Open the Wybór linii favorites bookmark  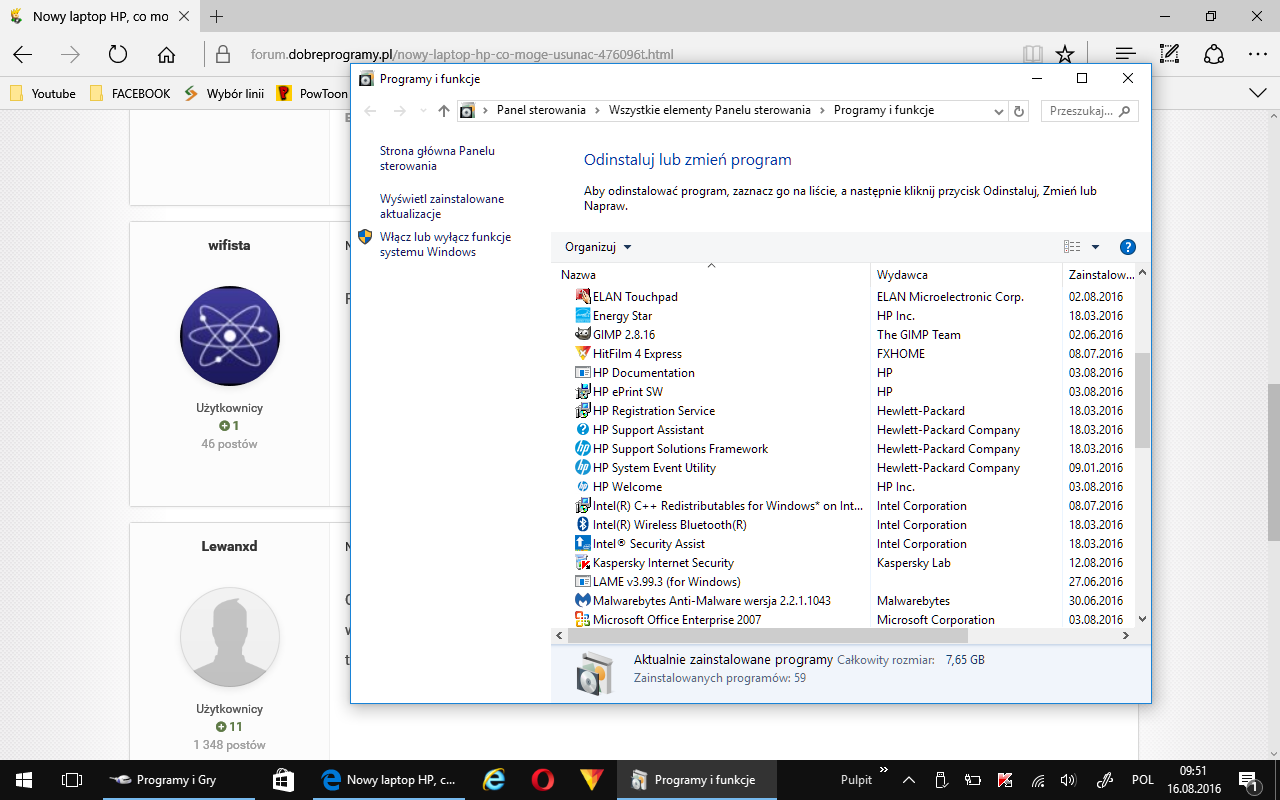tap(224, 93)
